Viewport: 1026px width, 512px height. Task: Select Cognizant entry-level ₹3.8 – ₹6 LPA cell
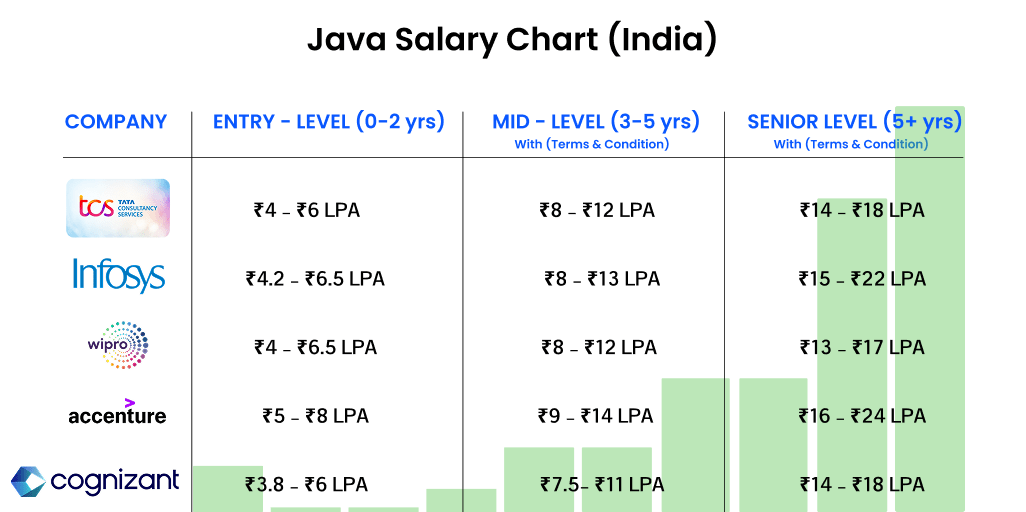coord(306,485)
